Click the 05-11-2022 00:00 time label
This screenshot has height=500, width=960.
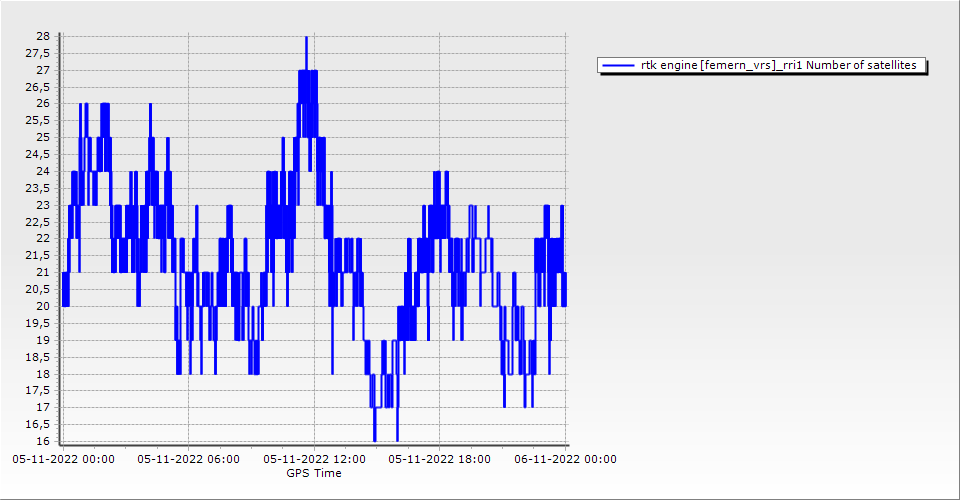point(63,460)
